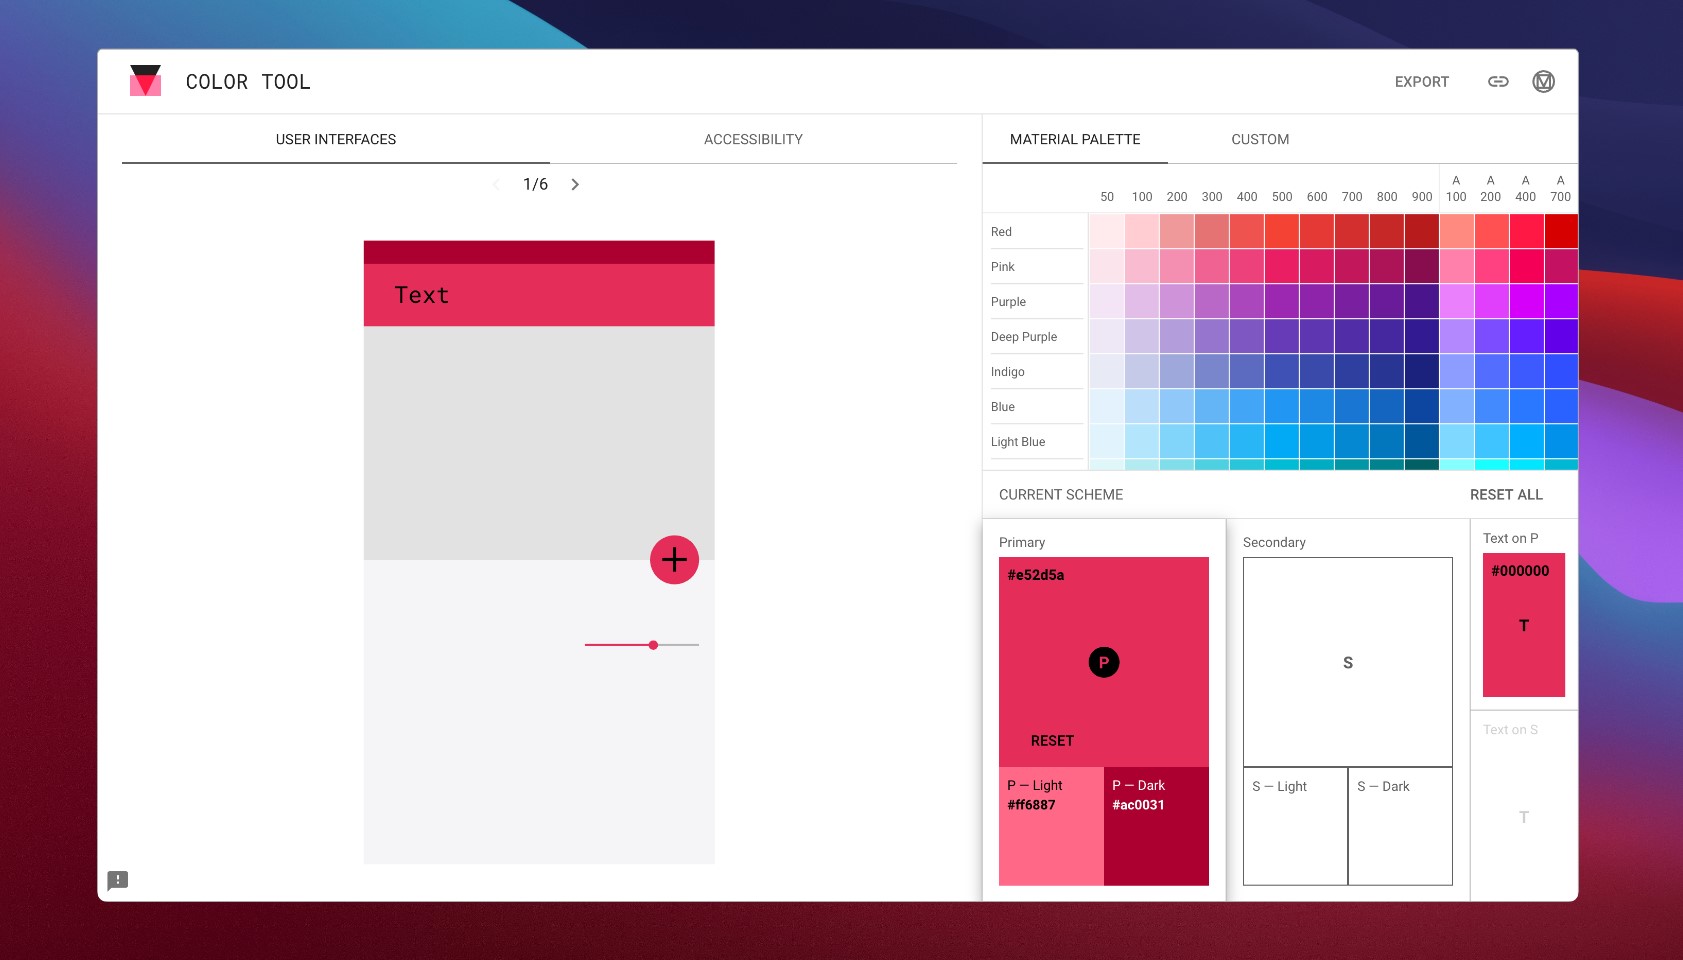Select the S placeholder in Secondary panel
1683x960 pixels.
(x=1347, y=662)
